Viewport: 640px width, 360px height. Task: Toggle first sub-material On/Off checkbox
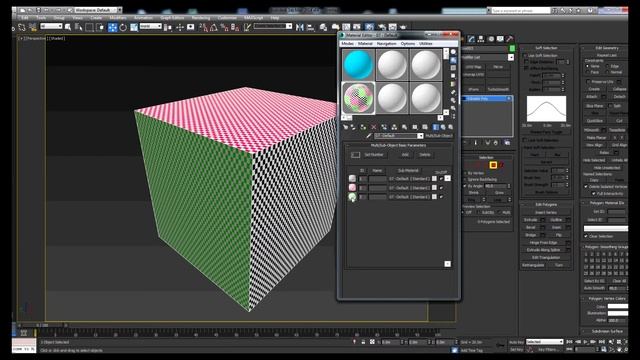tap(441, 178)
